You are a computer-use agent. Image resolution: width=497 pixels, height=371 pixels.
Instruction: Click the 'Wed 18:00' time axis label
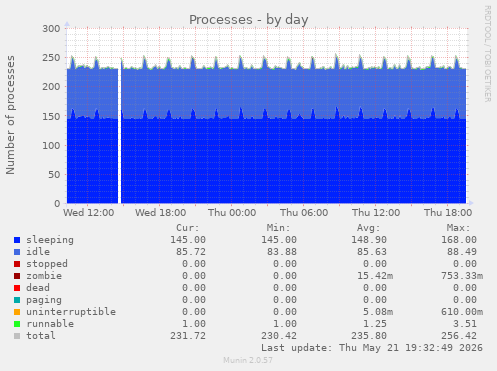[160, 213]
